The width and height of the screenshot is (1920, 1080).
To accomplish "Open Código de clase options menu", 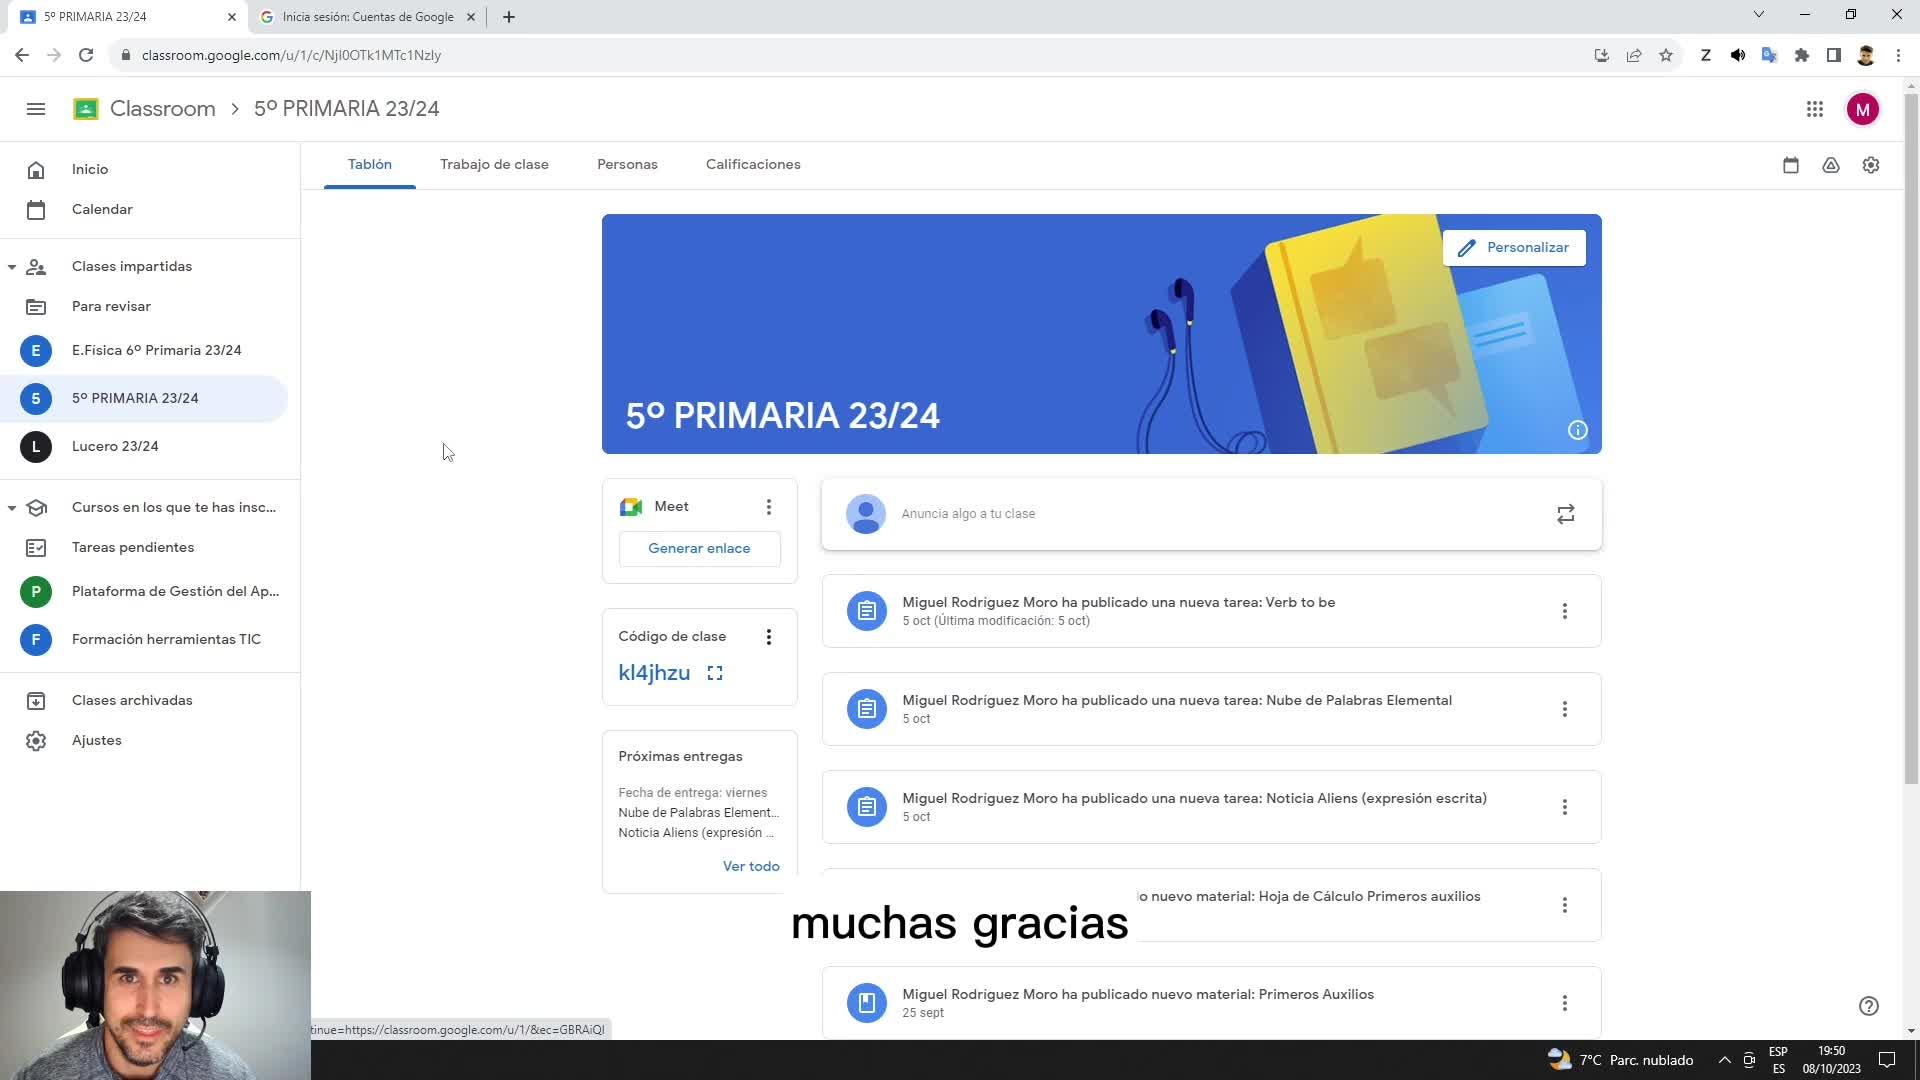I will (x=768, y=637).
